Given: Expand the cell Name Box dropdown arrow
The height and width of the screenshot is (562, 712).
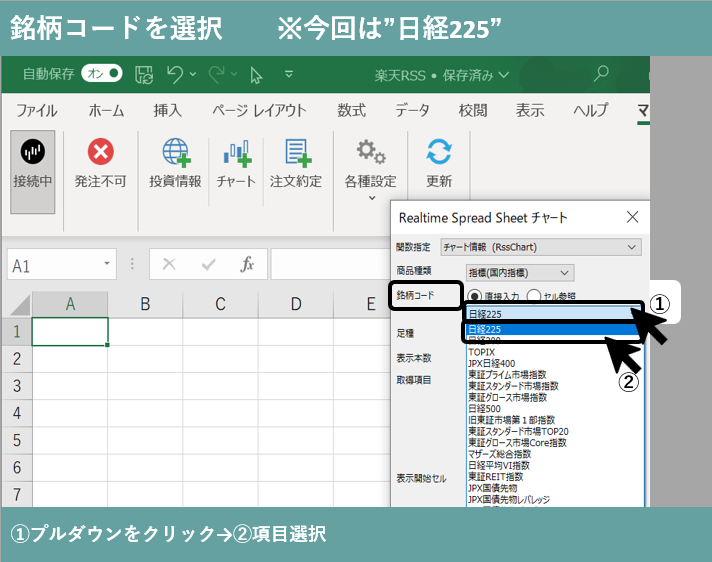Looking at the screenshot, I should (107, 265).
